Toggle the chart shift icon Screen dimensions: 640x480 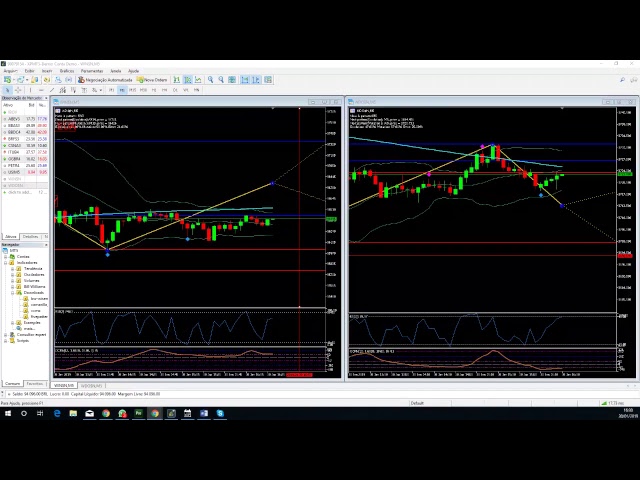(256, 80)
